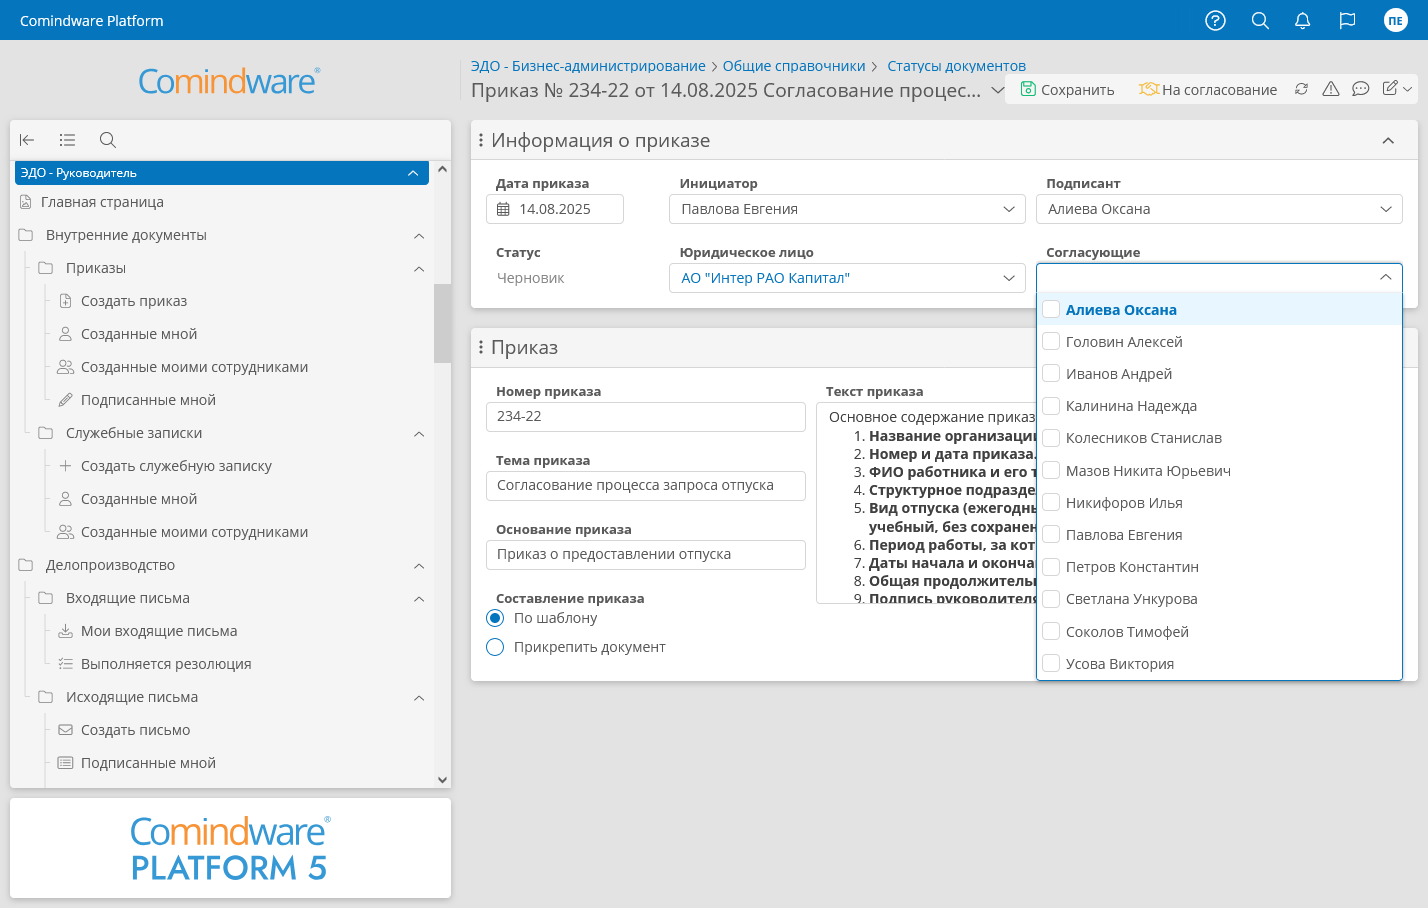Collapse the Приказы folder

tap(419, 269)
